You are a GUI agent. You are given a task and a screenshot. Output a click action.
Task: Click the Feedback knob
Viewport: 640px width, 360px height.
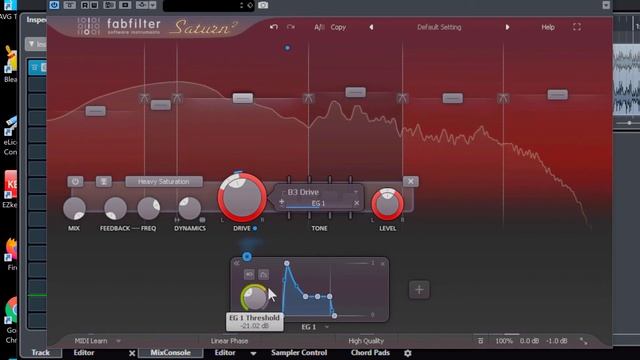[x=116, y=208]
